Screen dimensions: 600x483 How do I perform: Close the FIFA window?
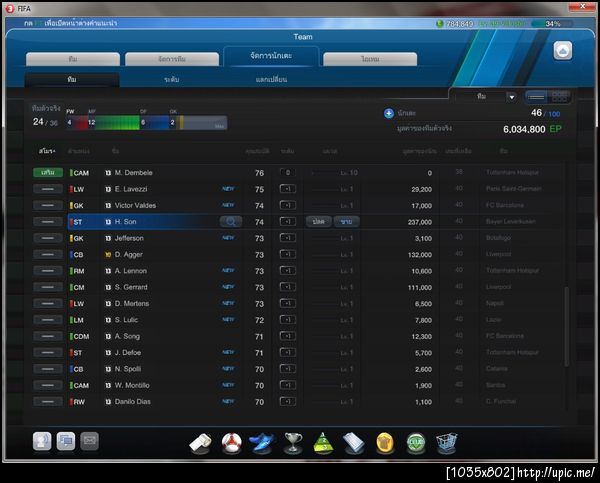click(582, 7)
